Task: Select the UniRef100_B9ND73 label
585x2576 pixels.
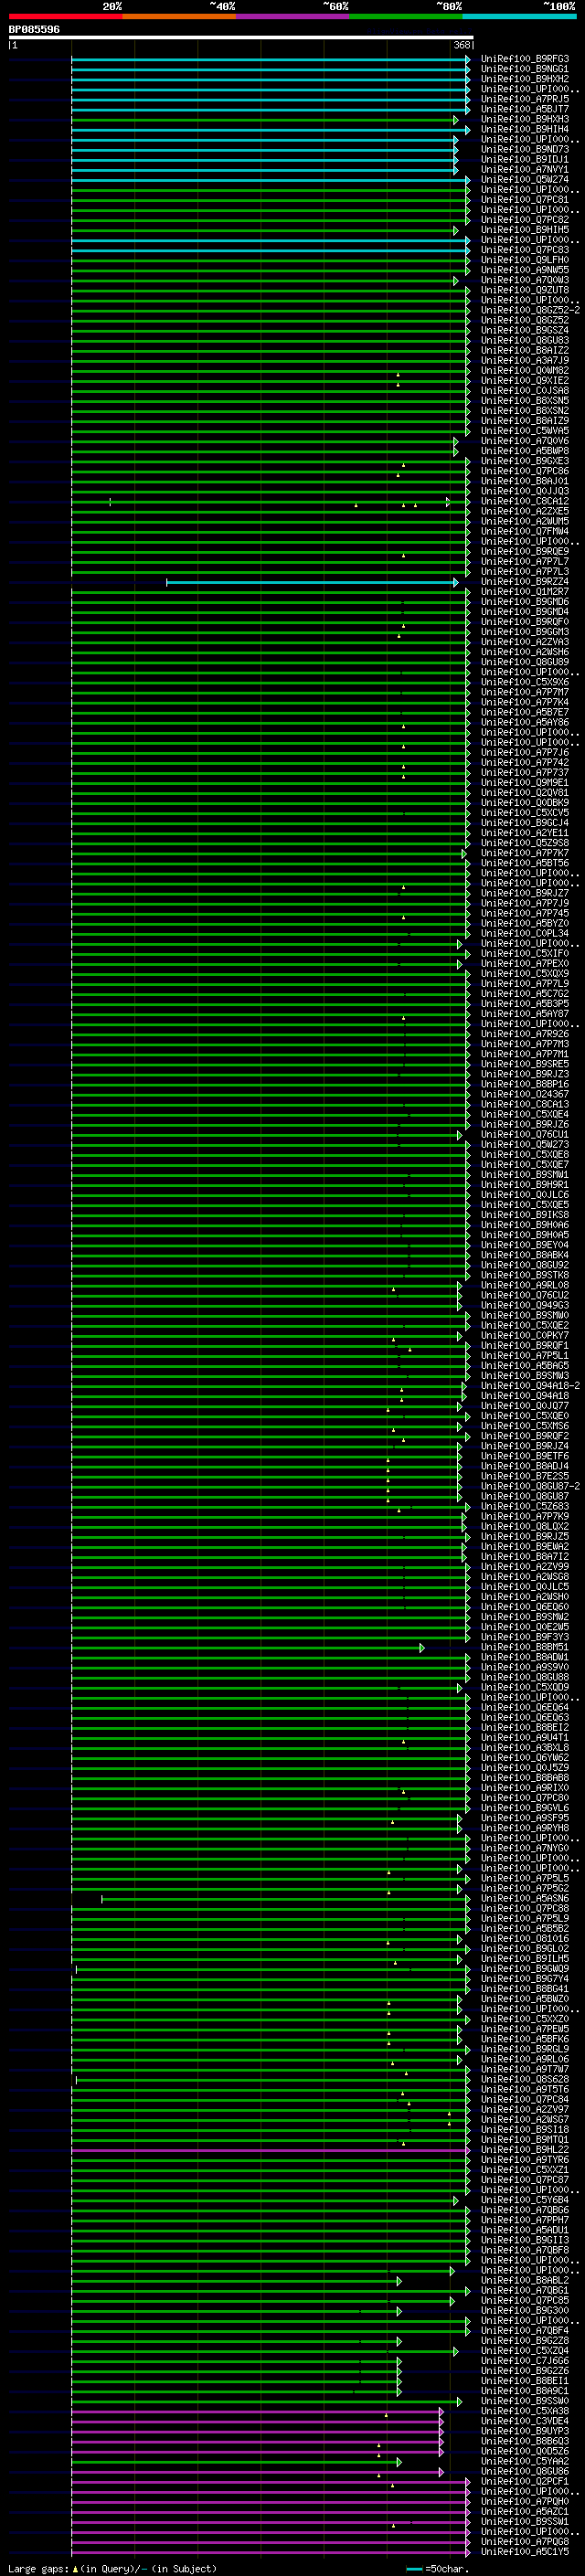Action: (x=525, y=149)
